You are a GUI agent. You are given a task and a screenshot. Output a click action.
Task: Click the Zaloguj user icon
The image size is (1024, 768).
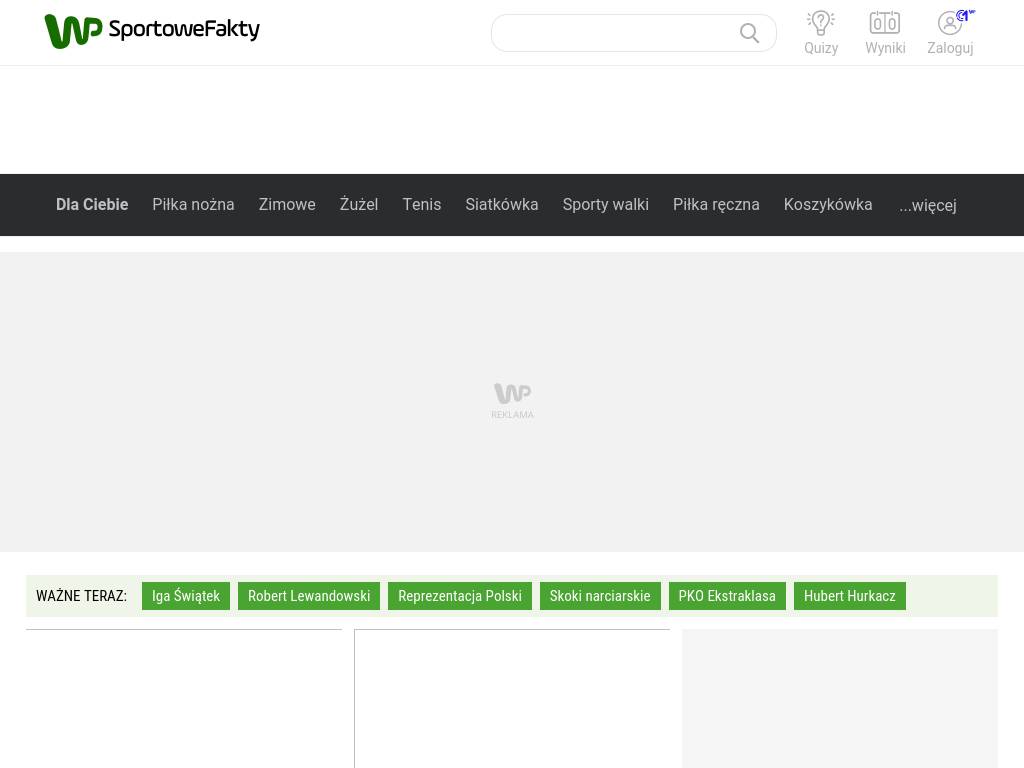tap(950, 24)
